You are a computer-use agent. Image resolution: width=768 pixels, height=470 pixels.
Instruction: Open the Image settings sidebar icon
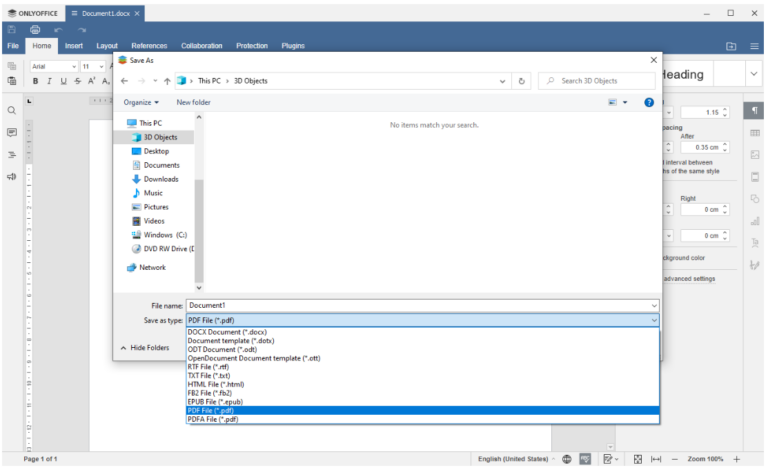755,155
